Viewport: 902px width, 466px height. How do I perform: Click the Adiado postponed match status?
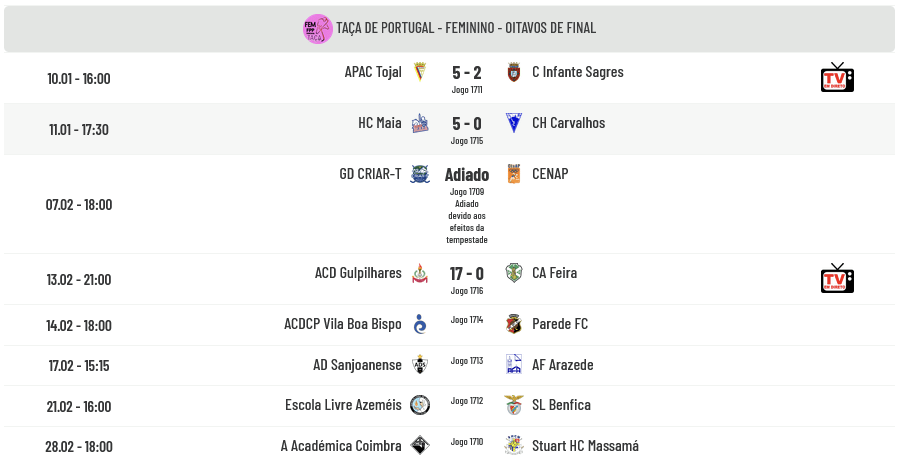pos(467,174)
